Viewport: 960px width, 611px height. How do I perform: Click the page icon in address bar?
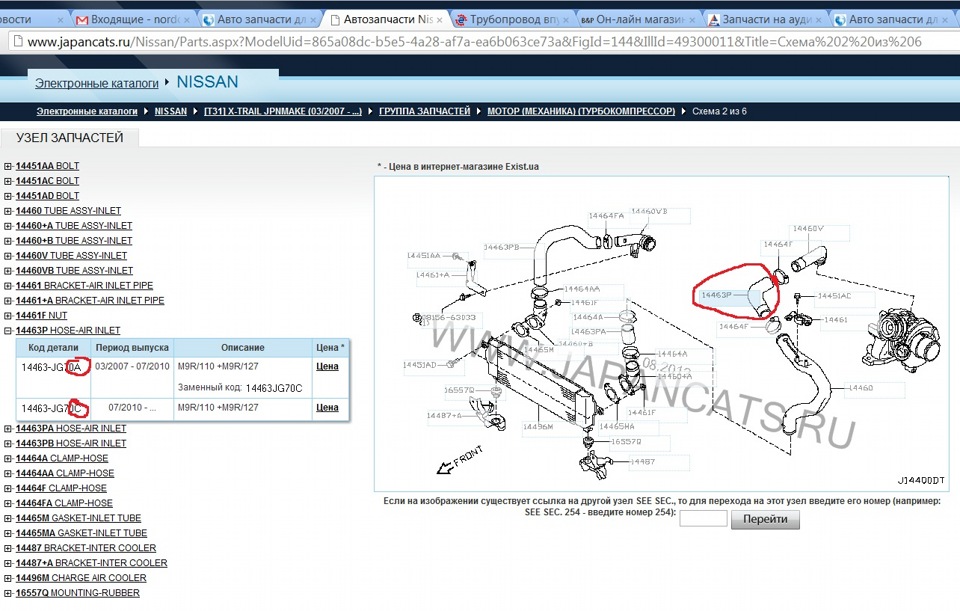pos(18,42)
